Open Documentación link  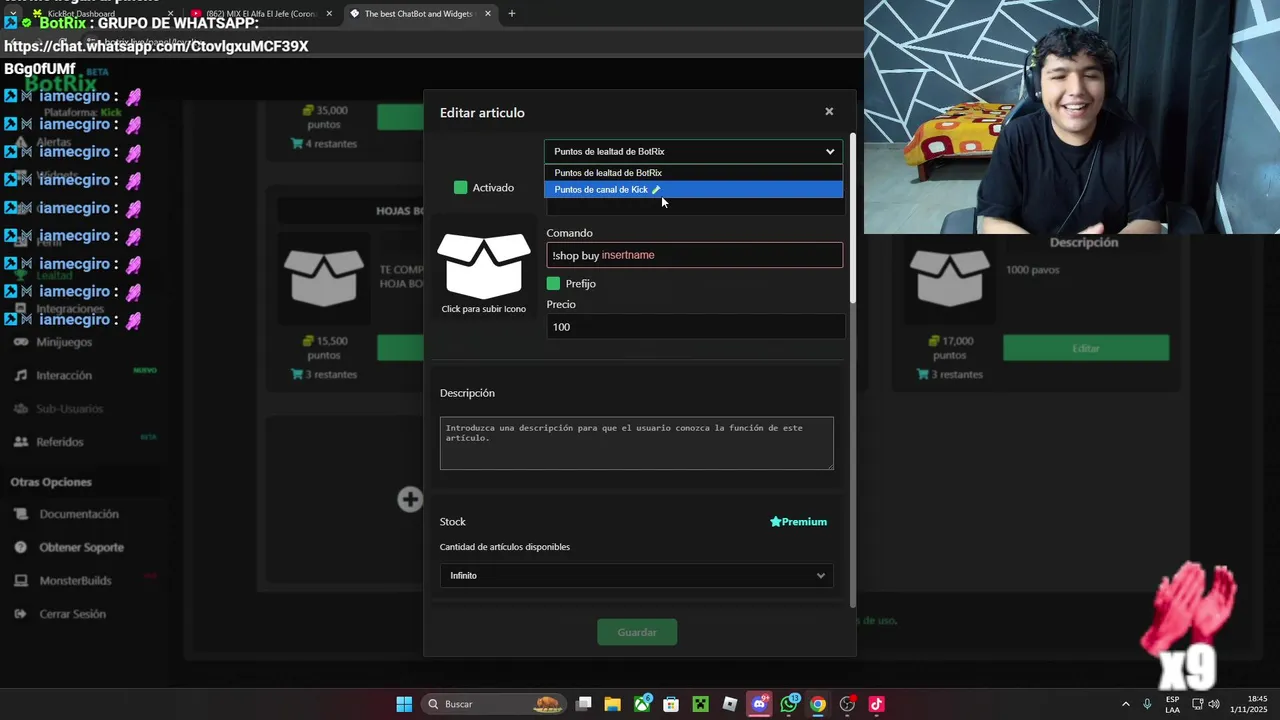(x=79, y=514)
